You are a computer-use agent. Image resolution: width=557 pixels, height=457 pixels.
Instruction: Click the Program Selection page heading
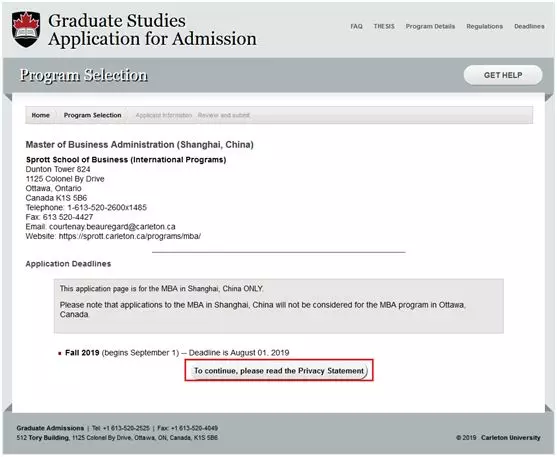pyautogui.click(x=84, y=75)
